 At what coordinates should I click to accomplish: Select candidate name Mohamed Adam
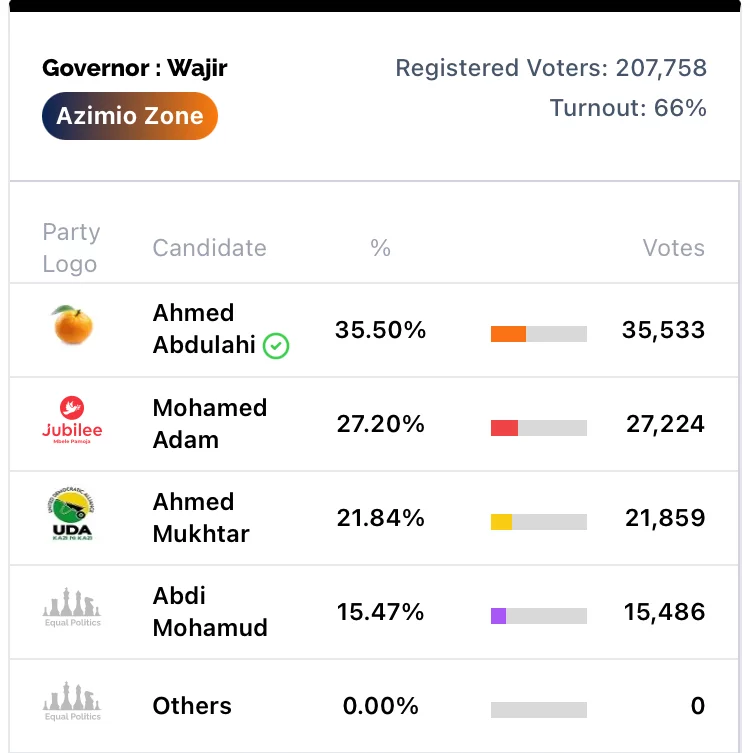tap(210, 424)
